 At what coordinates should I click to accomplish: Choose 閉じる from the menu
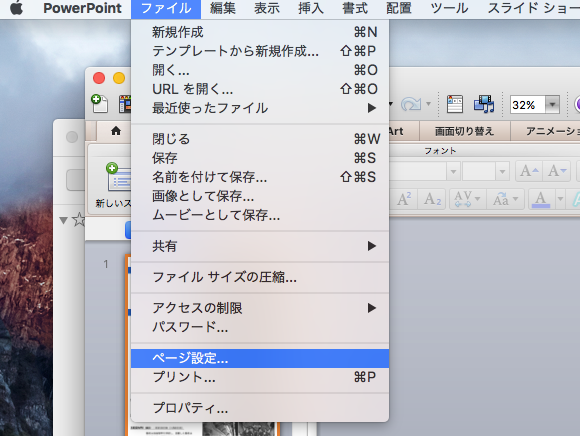[260, 139]
